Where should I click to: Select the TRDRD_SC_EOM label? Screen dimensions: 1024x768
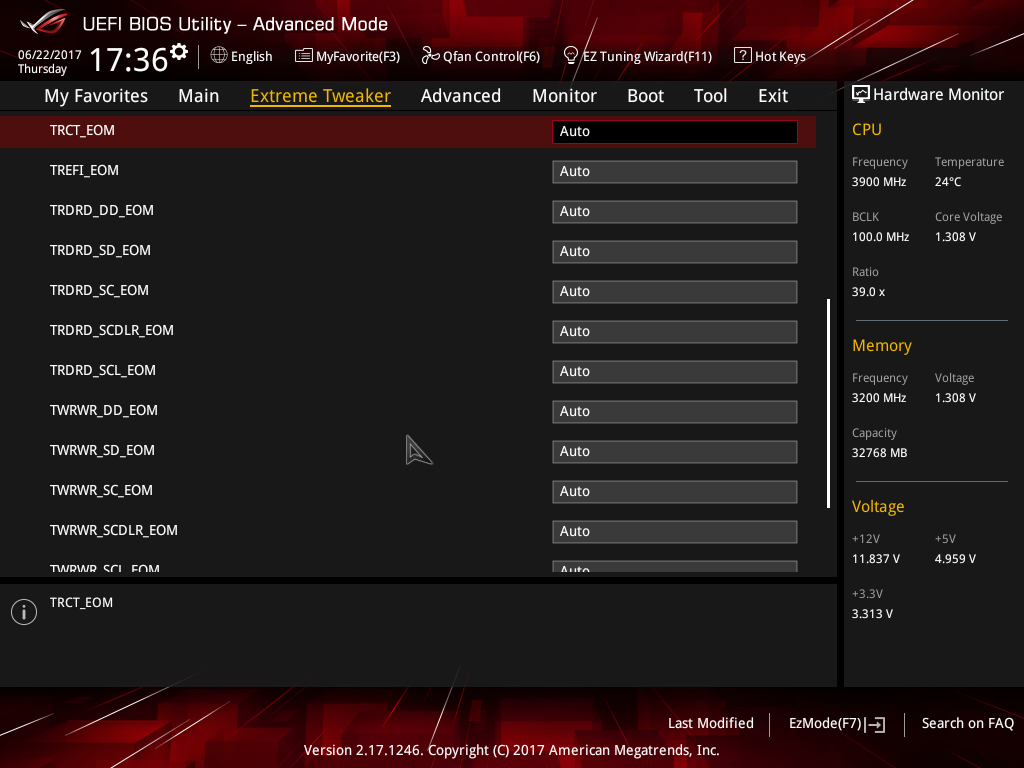99,290
